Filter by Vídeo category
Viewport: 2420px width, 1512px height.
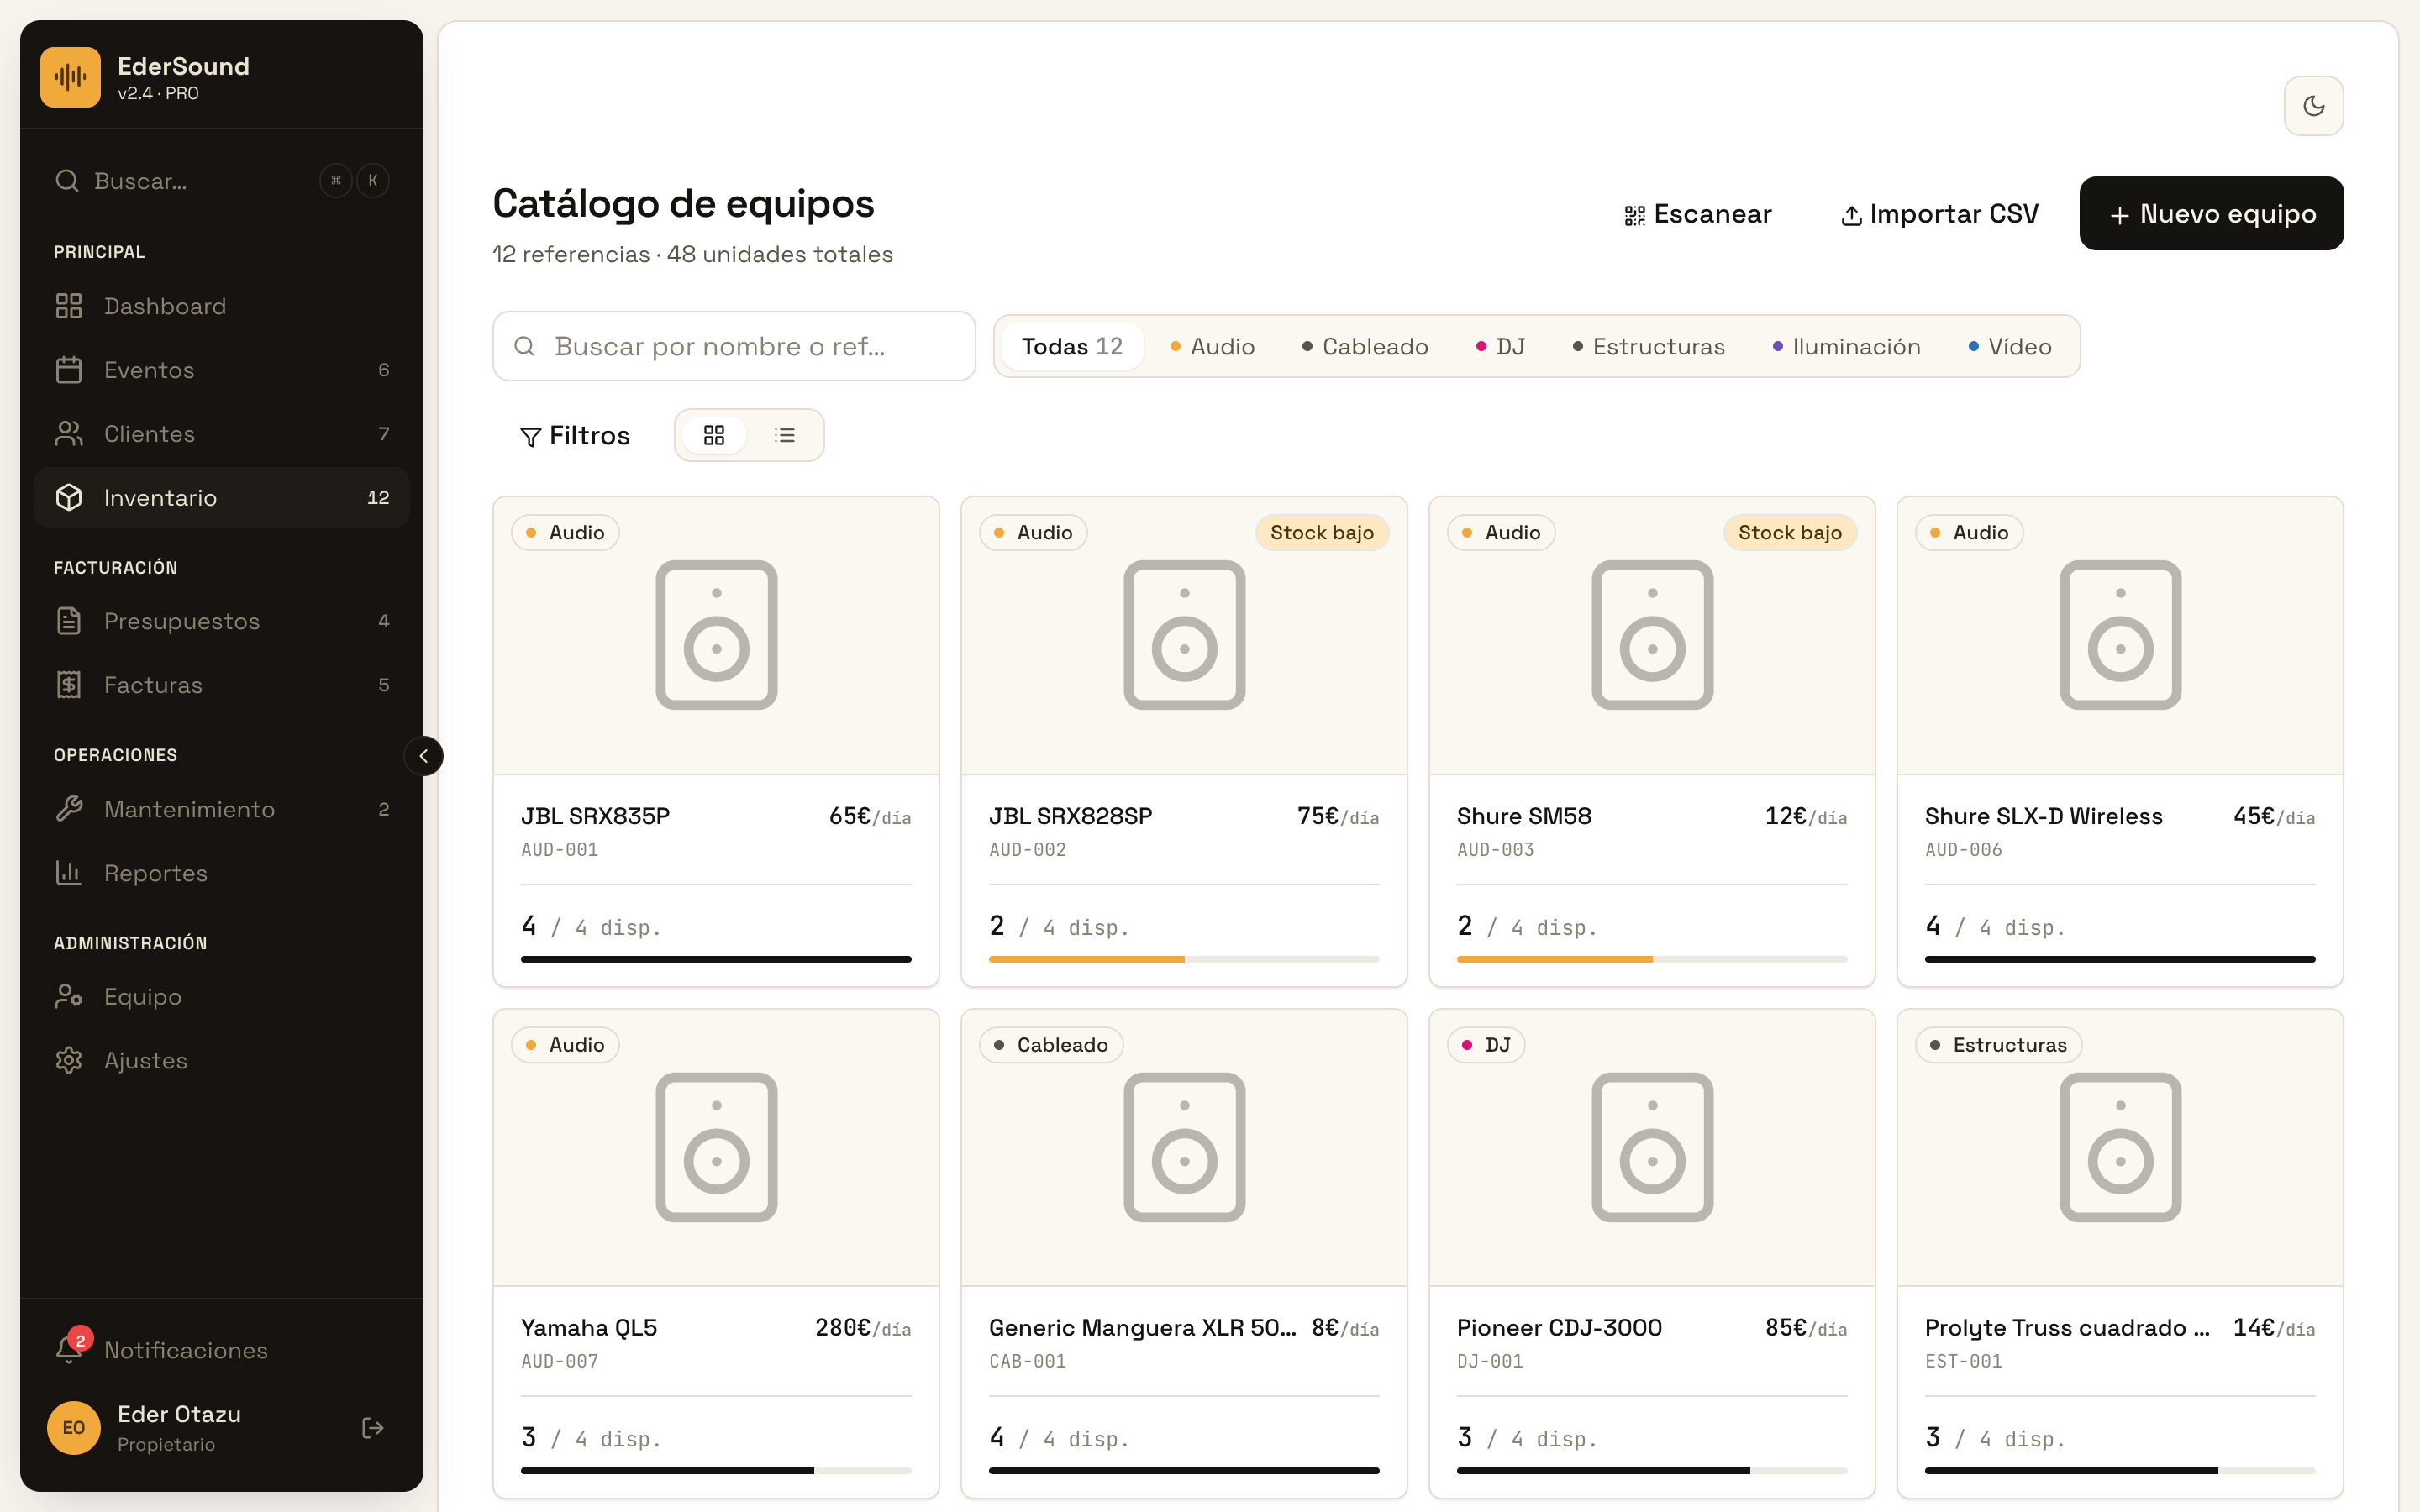(x=2010, y=346)
